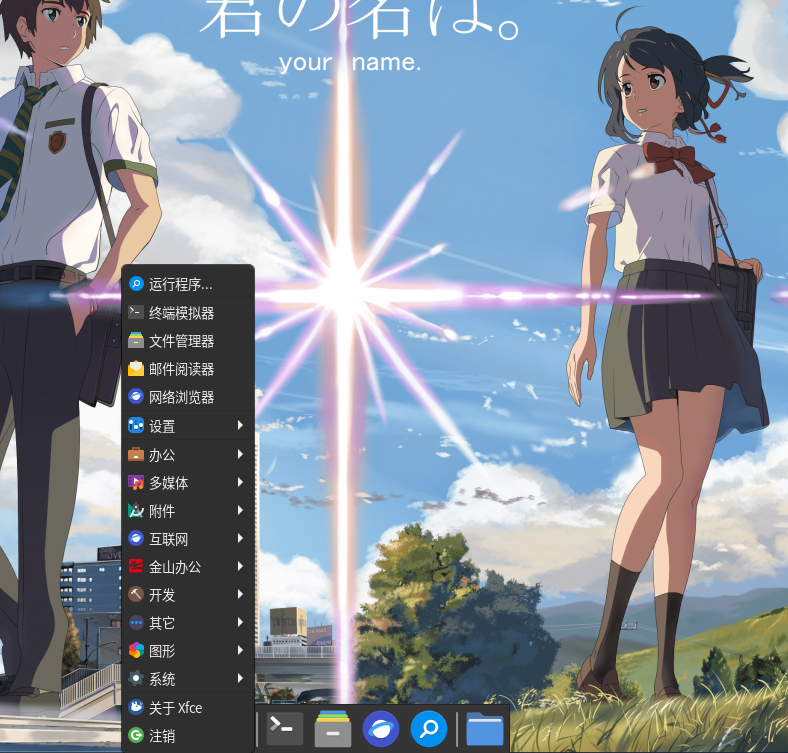Expand the 附件 submenu arrow
Image resolution: width=788 pixels, height=753 pixels.
pyautogui.click(x=240, y=511)
